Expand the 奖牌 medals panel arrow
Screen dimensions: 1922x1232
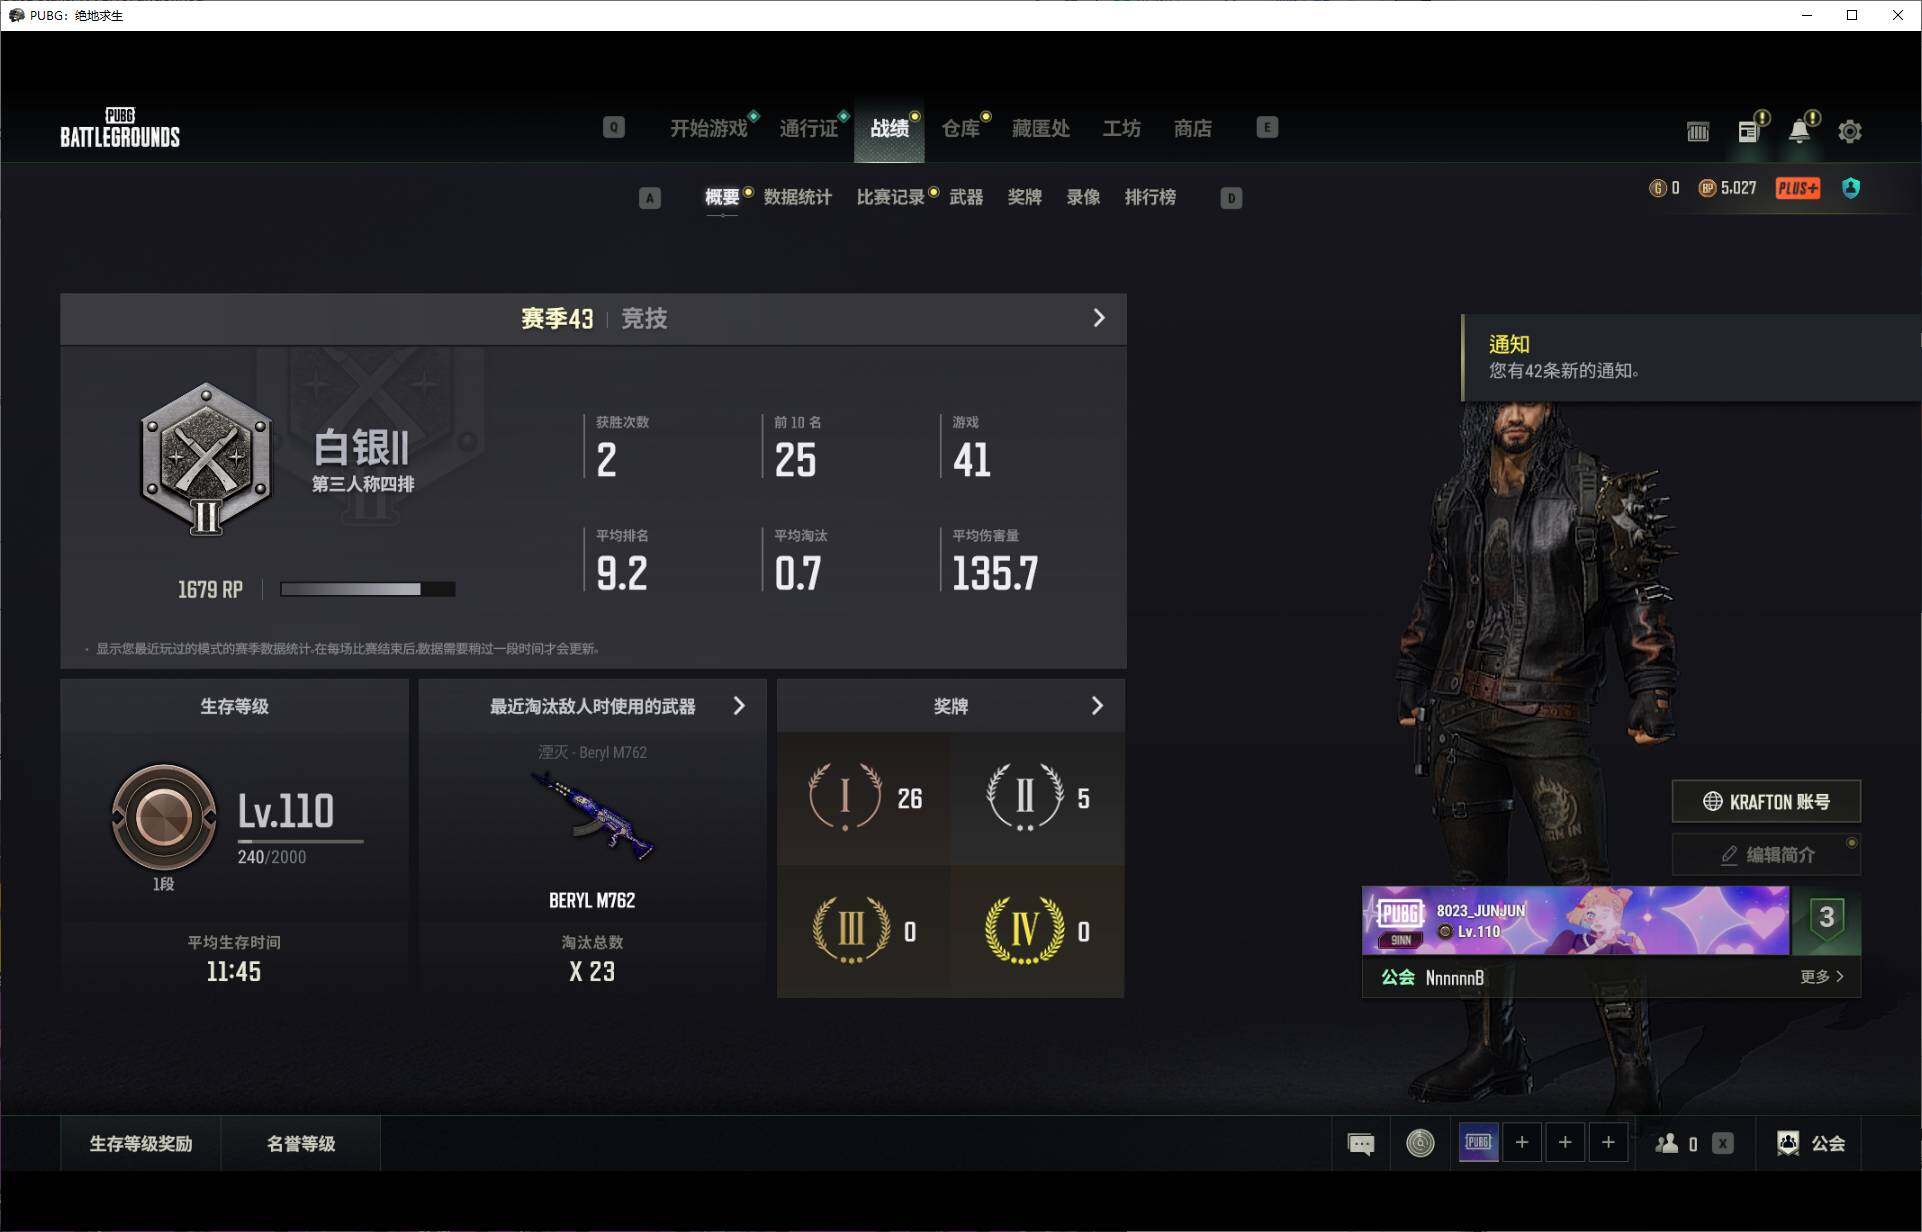(x=1097, y=706)
